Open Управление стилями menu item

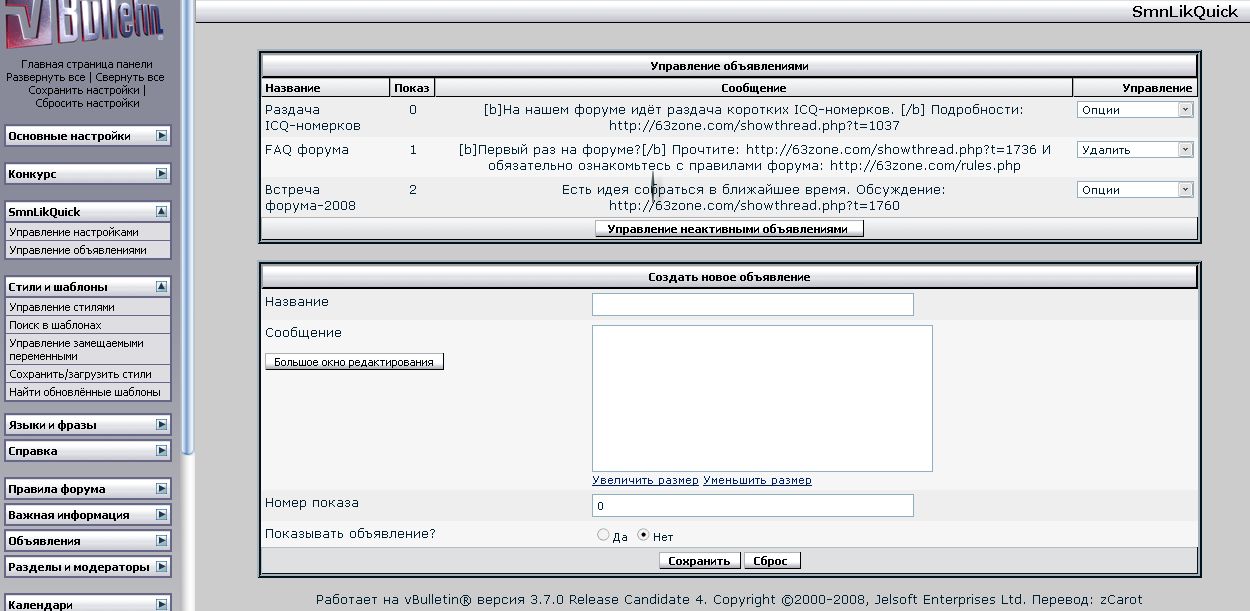[87, 307]
